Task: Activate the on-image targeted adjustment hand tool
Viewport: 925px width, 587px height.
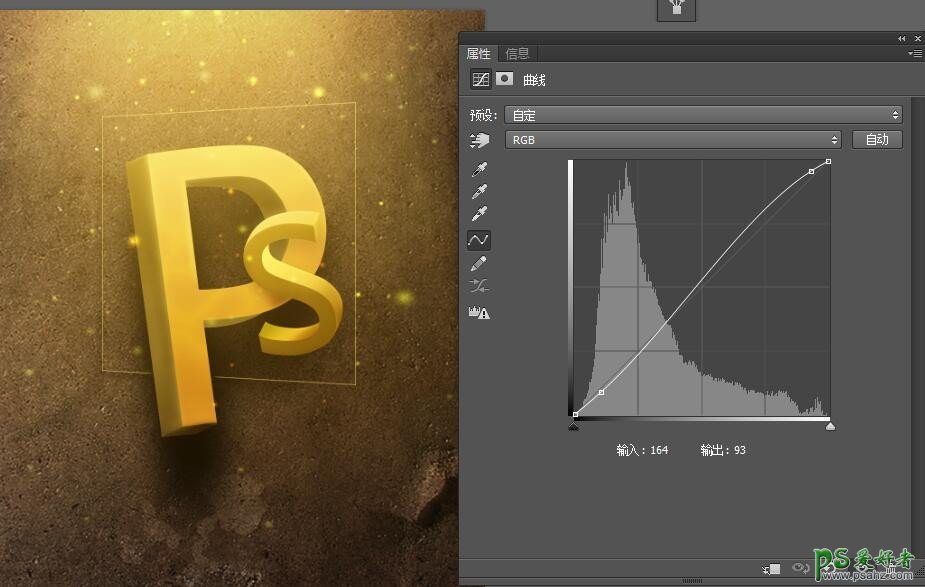Action: coord(481,141)
